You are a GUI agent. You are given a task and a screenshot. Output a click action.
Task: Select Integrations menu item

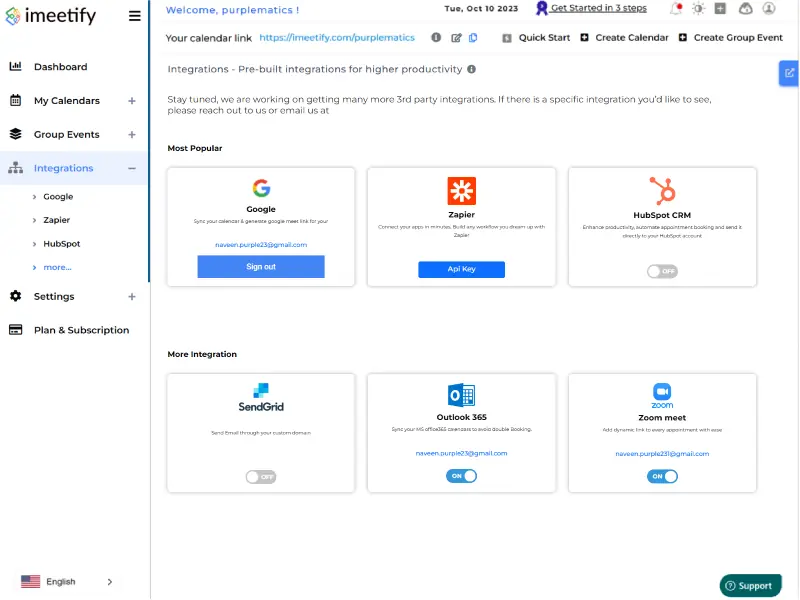[x=64, y=168]
